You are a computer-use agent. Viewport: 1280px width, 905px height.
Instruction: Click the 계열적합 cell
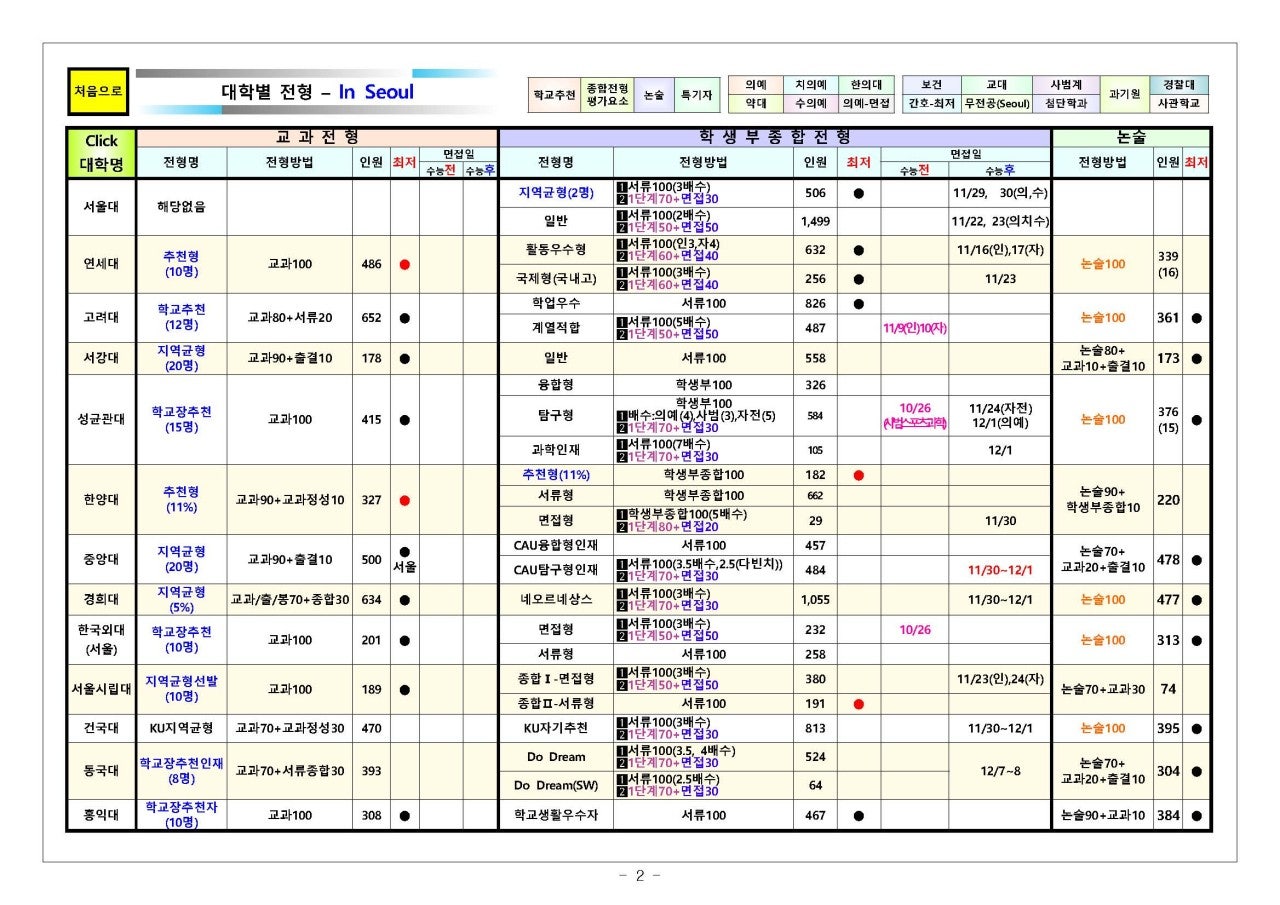556,327
